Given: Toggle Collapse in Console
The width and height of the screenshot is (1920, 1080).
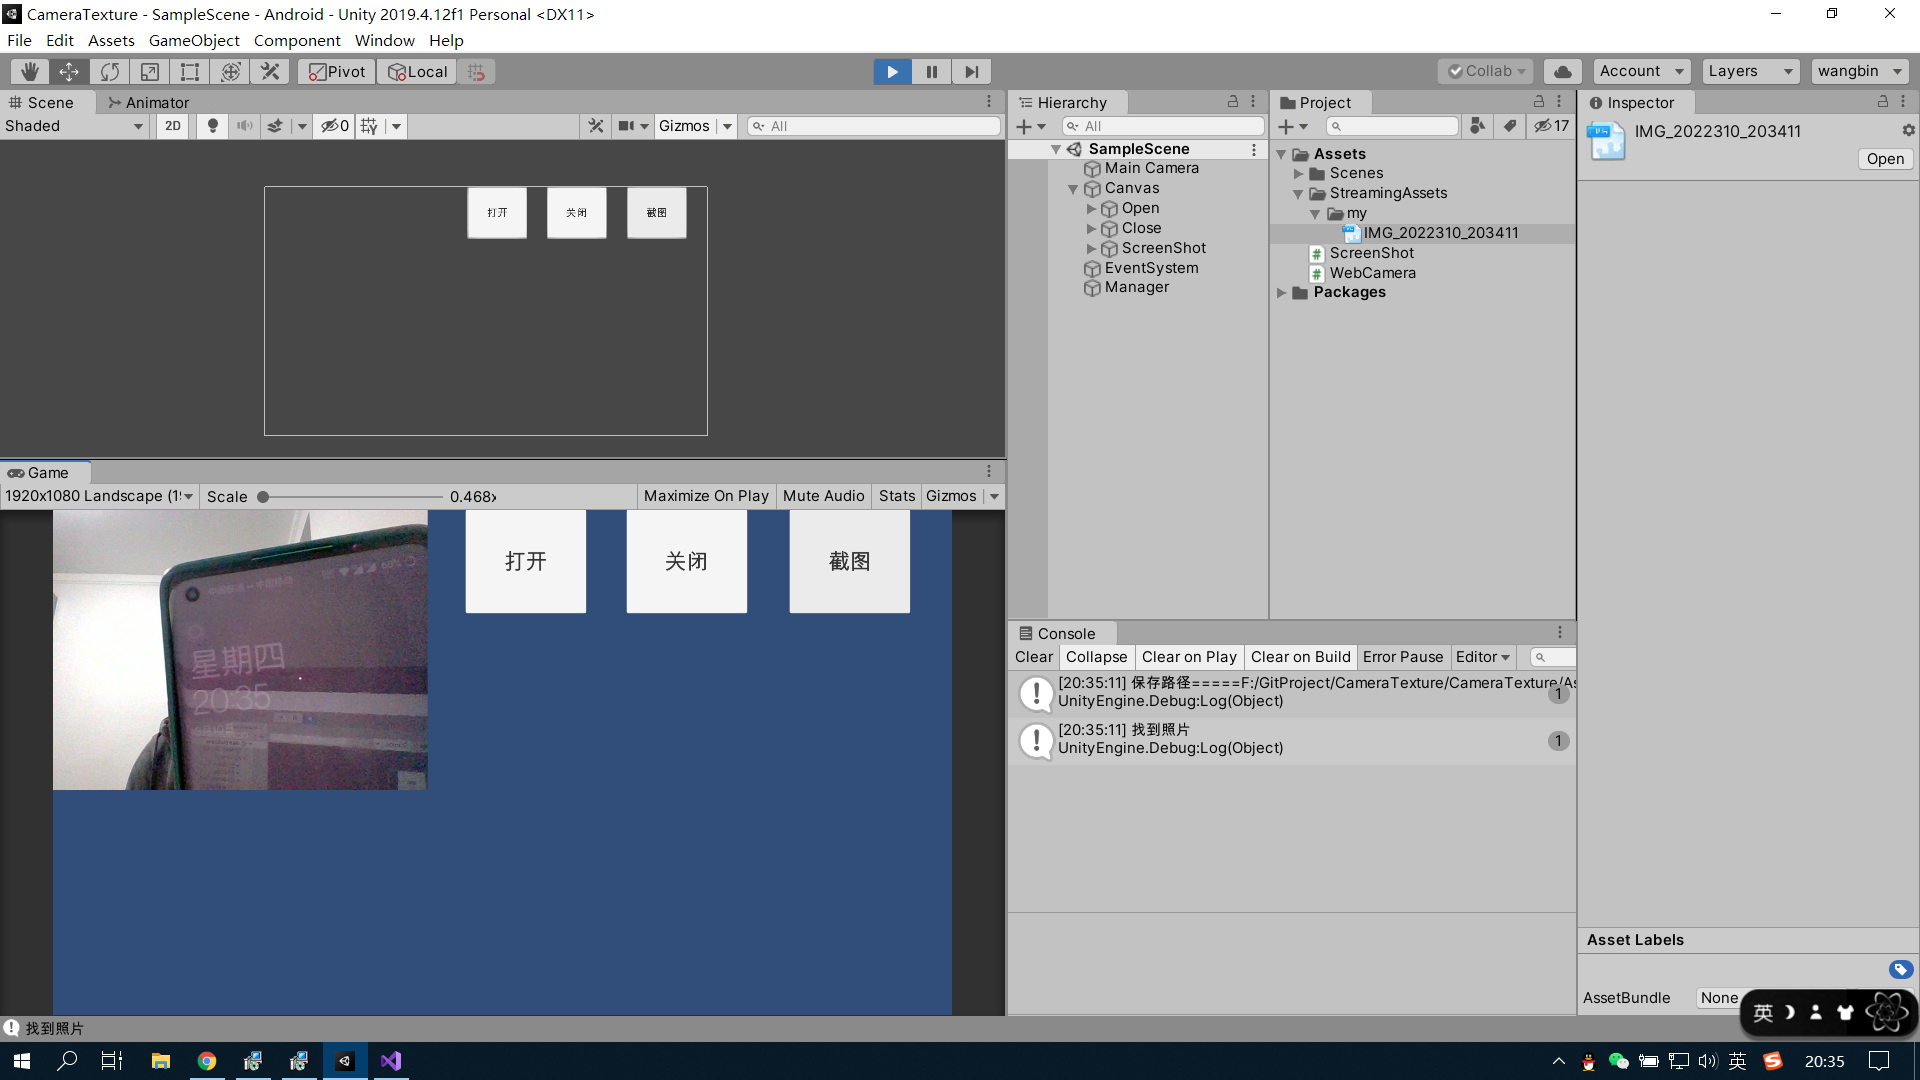Looking at the screenshot, I should [x=1096, y=657].
